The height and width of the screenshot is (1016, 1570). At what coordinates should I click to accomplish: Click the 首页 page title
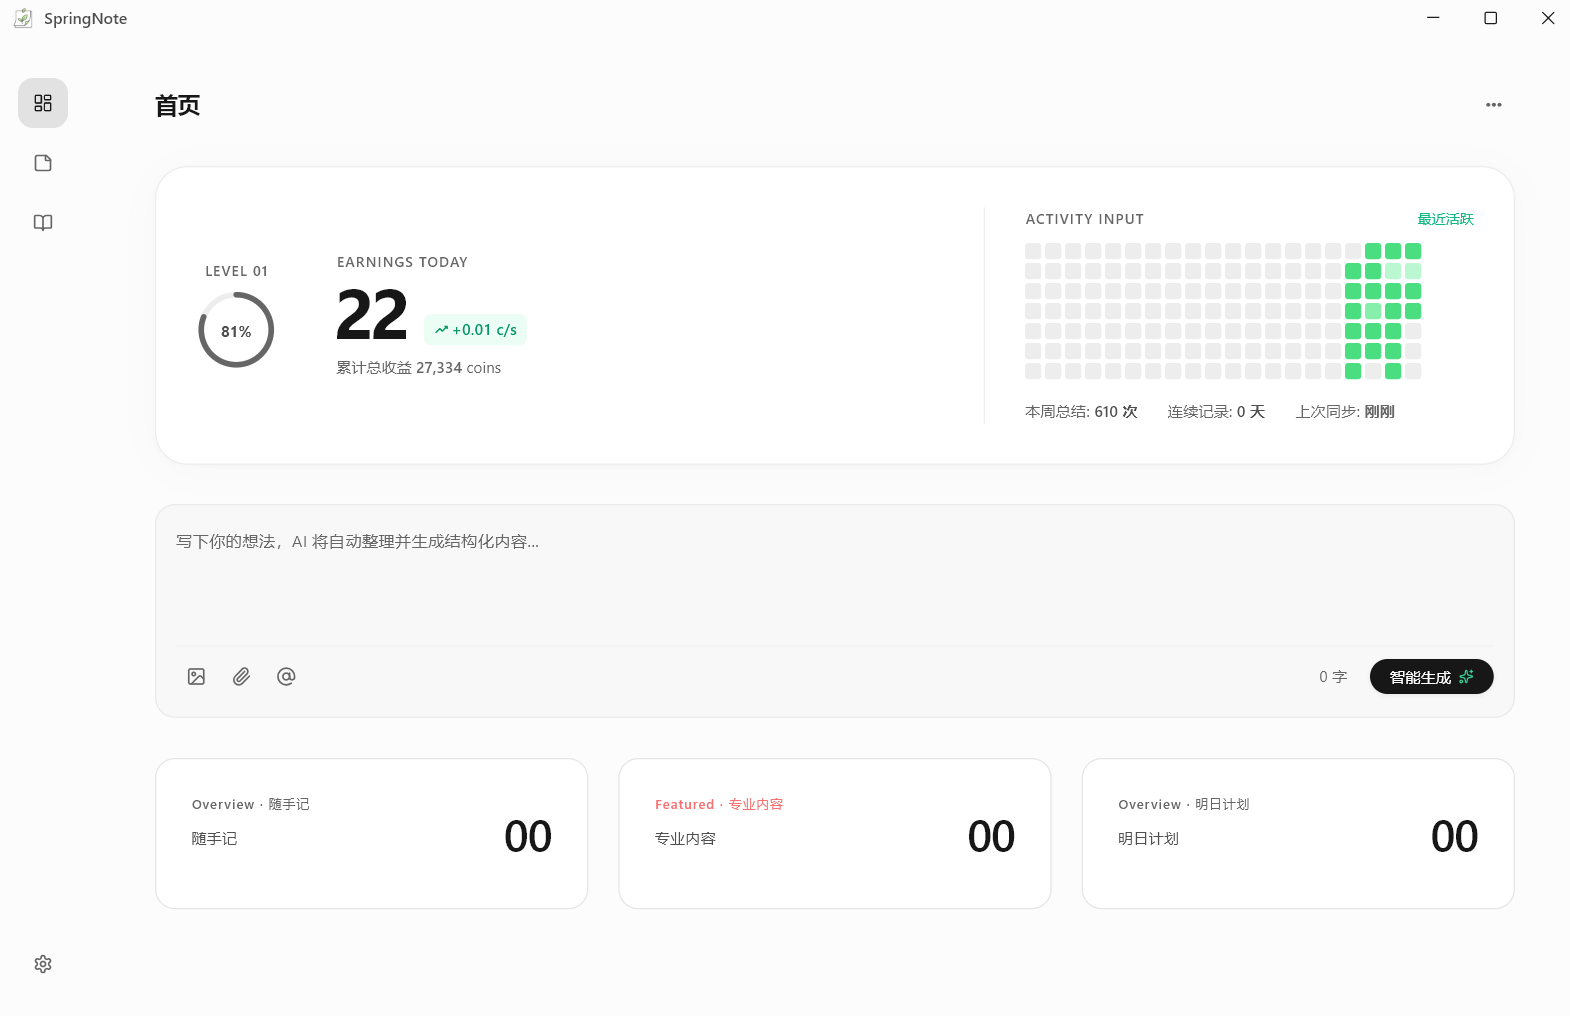coord(178,106)
